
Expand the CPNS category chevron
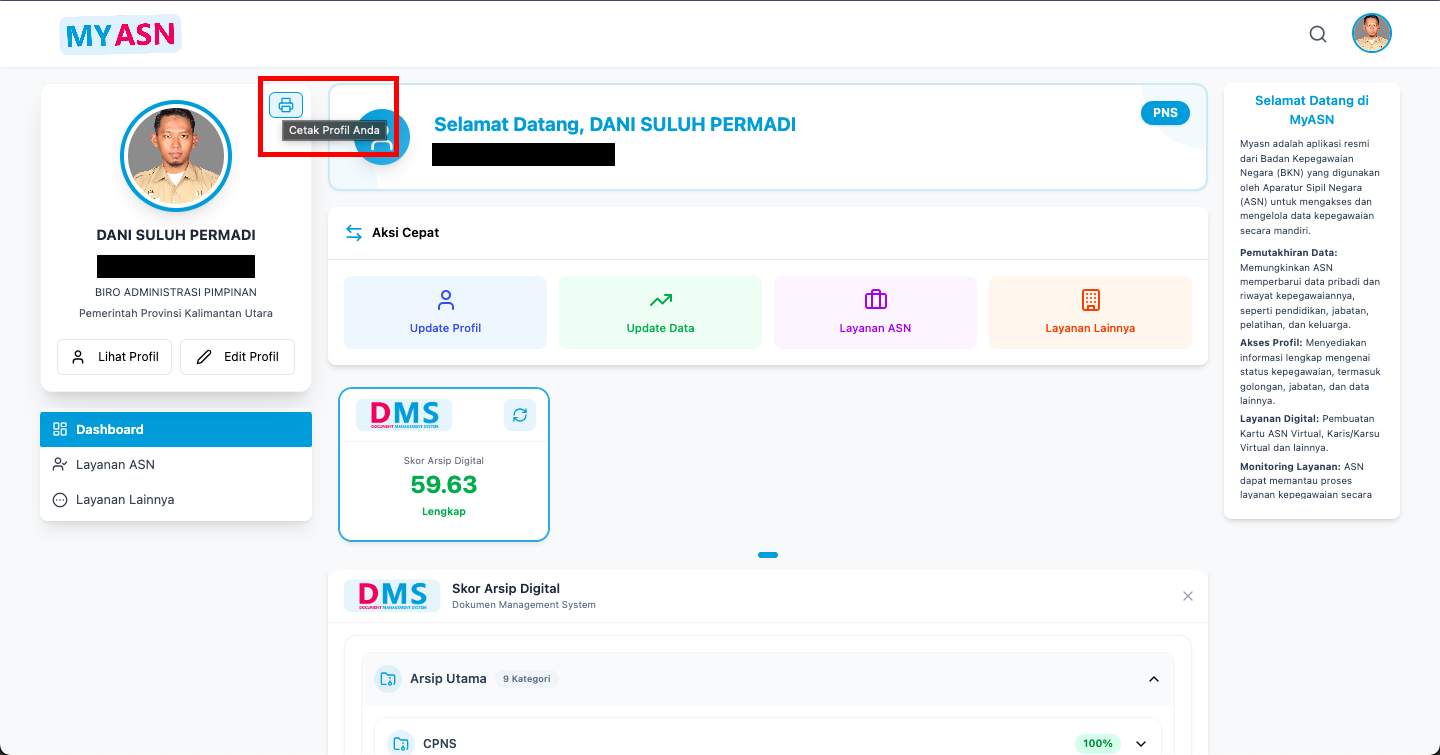point(1140,743)
